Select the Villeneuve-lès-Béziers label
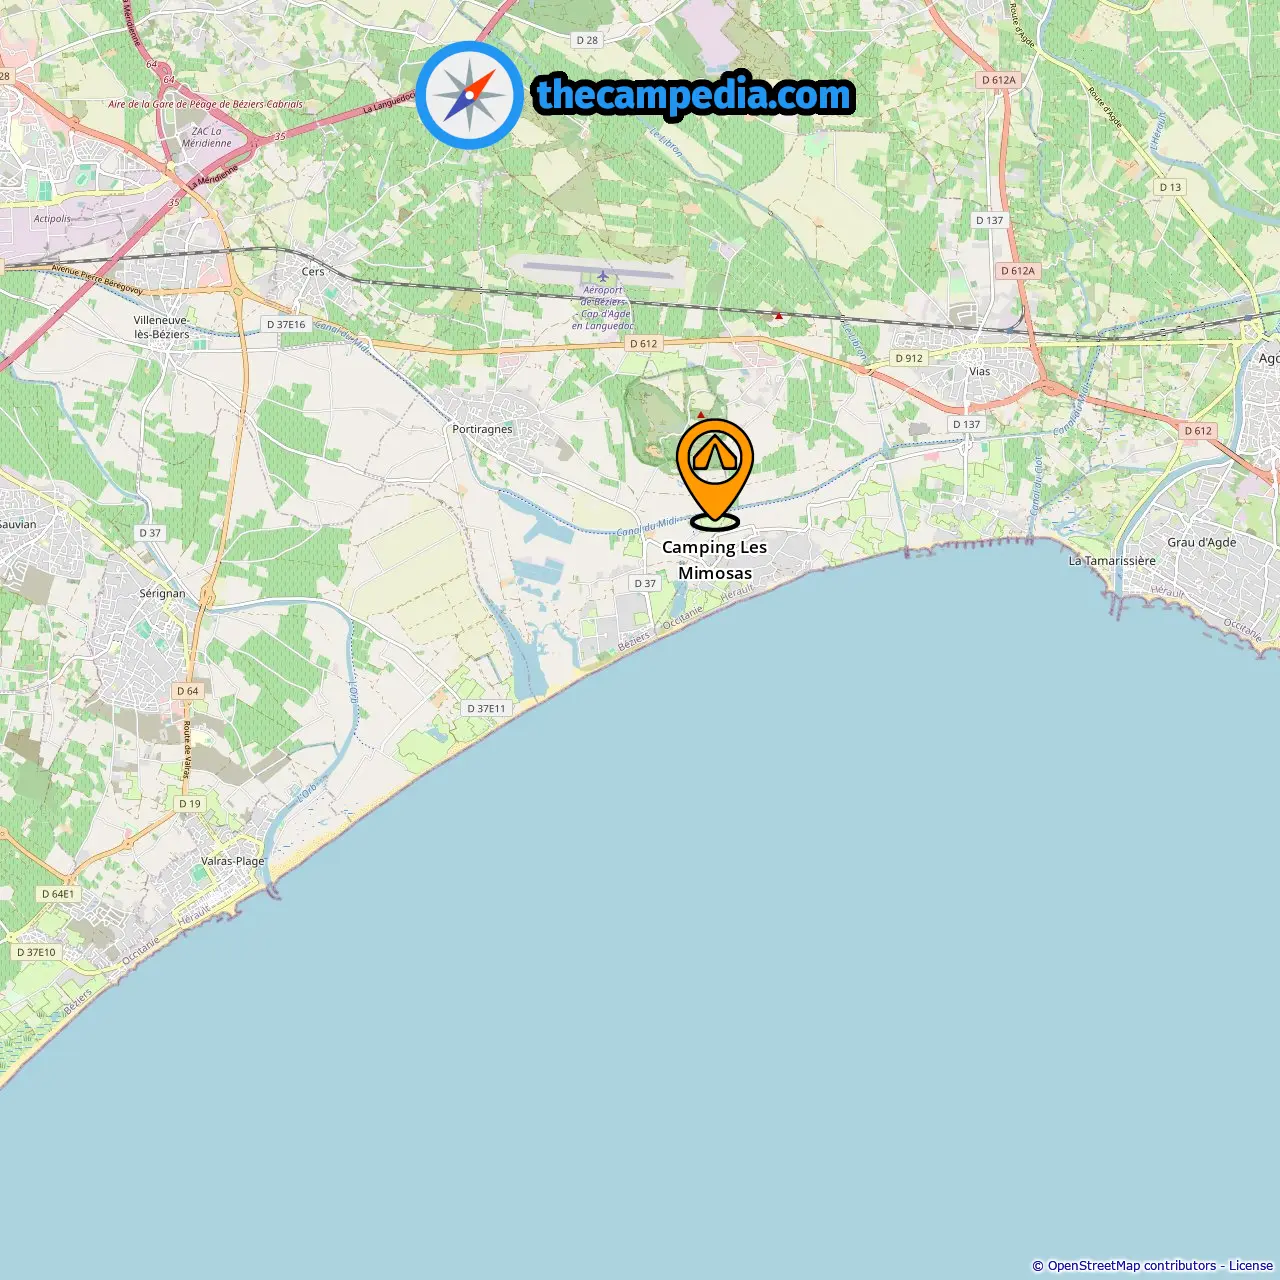1280x1280 pixels. (162, 327)
